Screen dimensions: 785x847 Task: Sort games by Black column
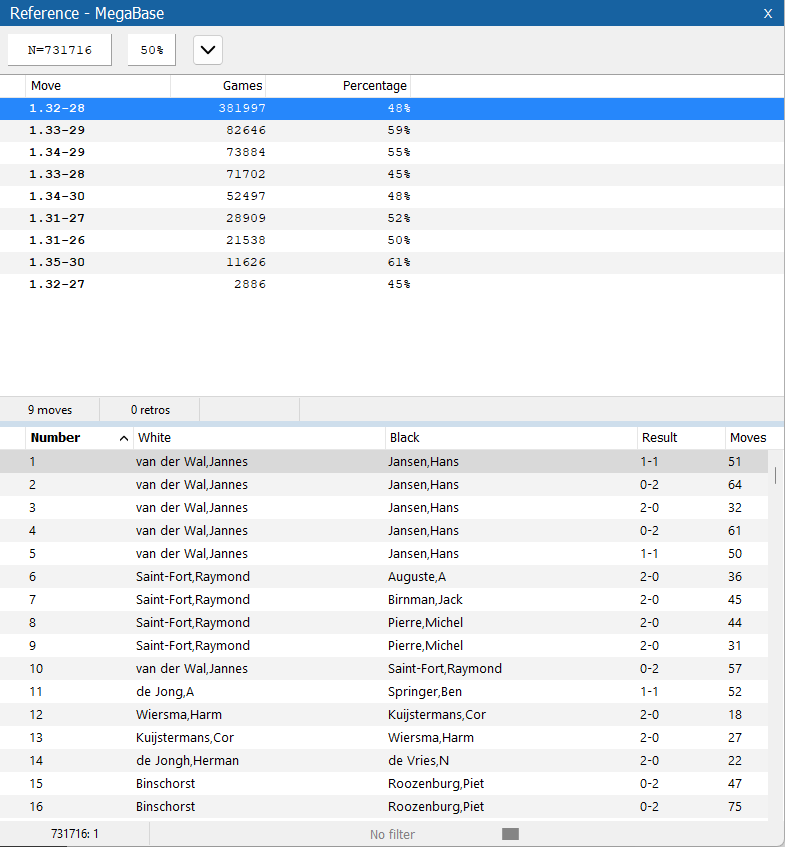pyautogui.click(x=511, y=438)
